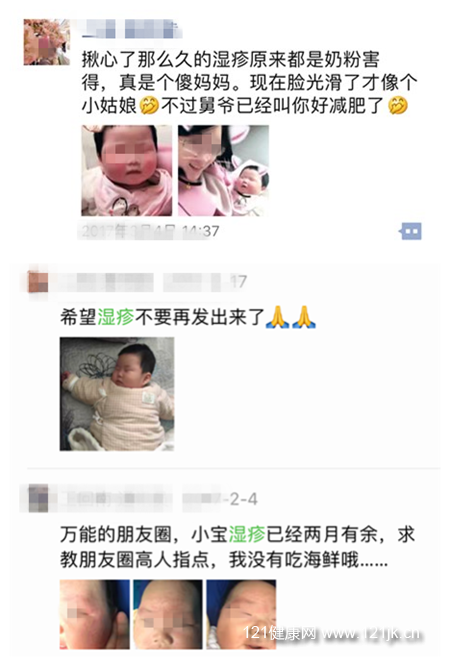Tap the second poster's small avatar
Viewport: 450px width, 666px height.
coord(38,282)
